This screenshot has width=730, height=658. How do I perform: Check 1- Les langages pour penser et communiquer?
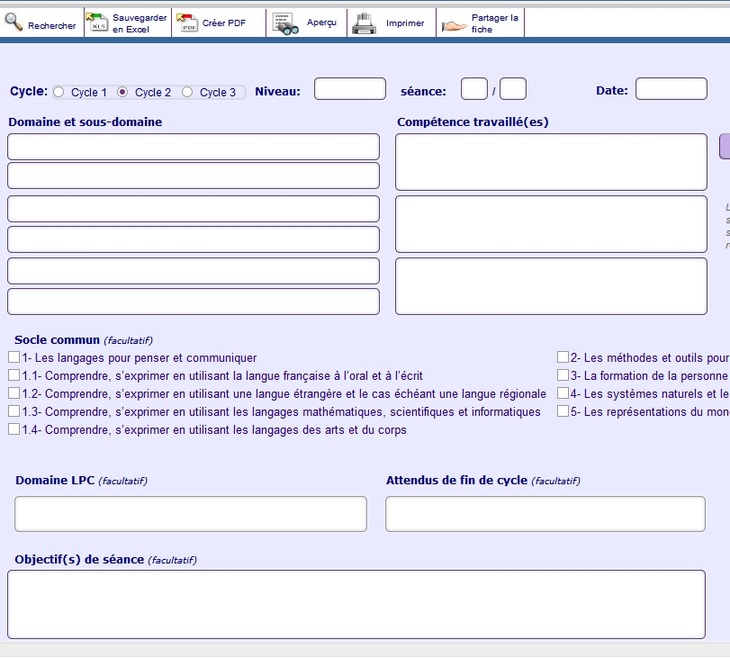tap(14, 357)
